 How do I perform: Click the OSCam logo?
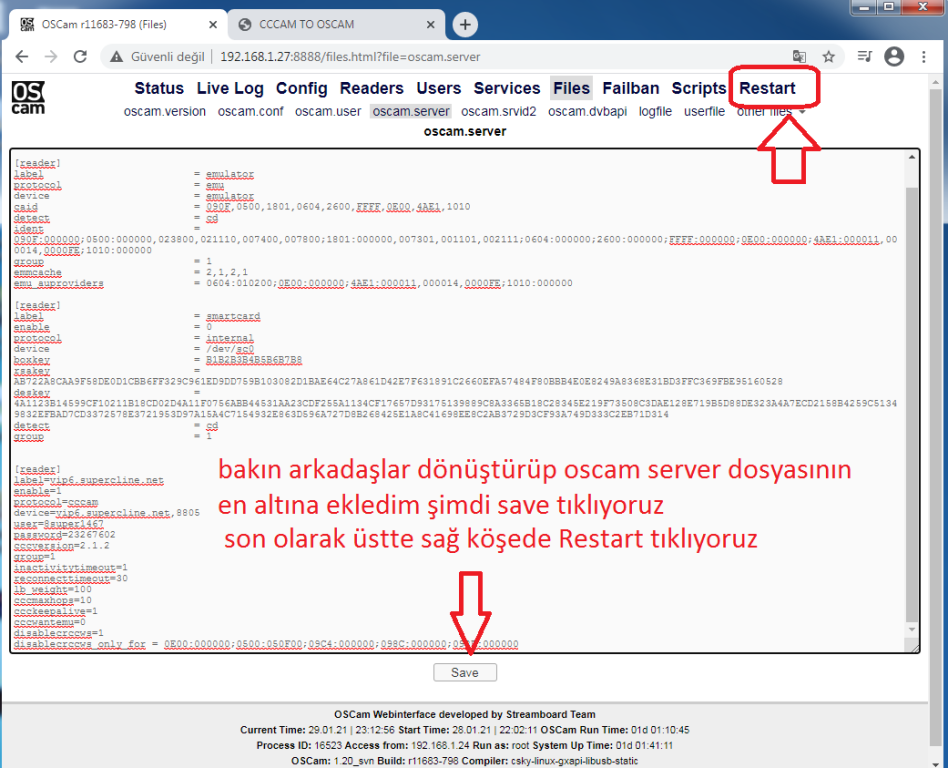[x=28, y=98]
